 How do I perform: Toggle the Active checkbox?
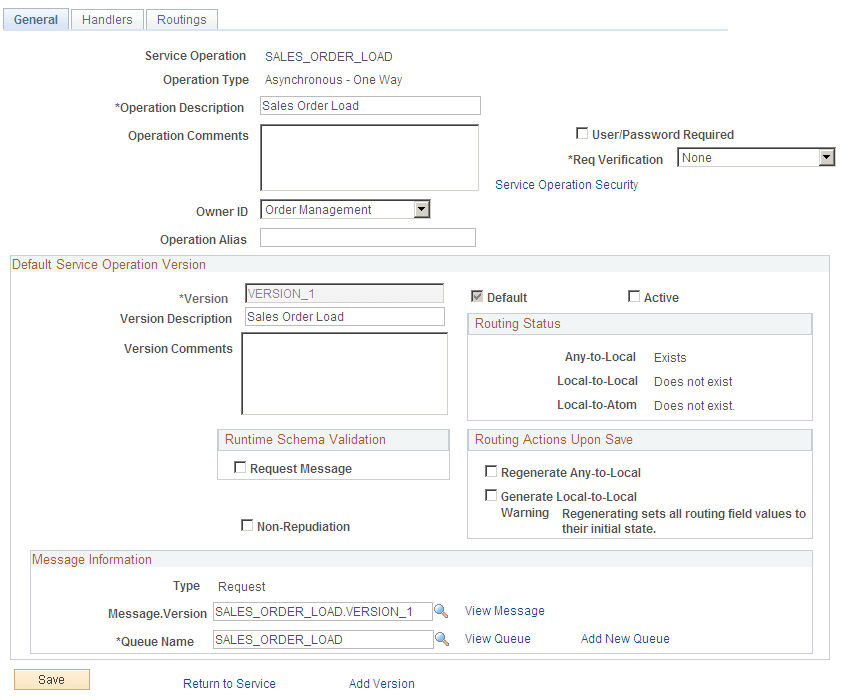tap(634, 296)
